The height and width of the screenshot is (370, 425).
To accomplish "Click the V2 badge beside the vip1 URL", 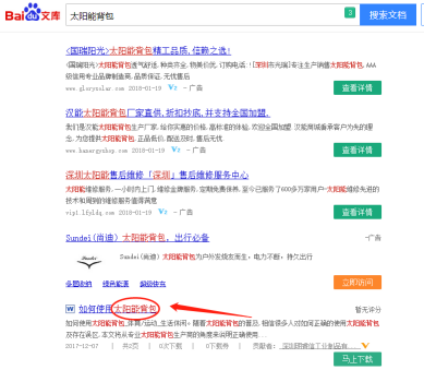I will pyautogui.click(x=163, y=212).
